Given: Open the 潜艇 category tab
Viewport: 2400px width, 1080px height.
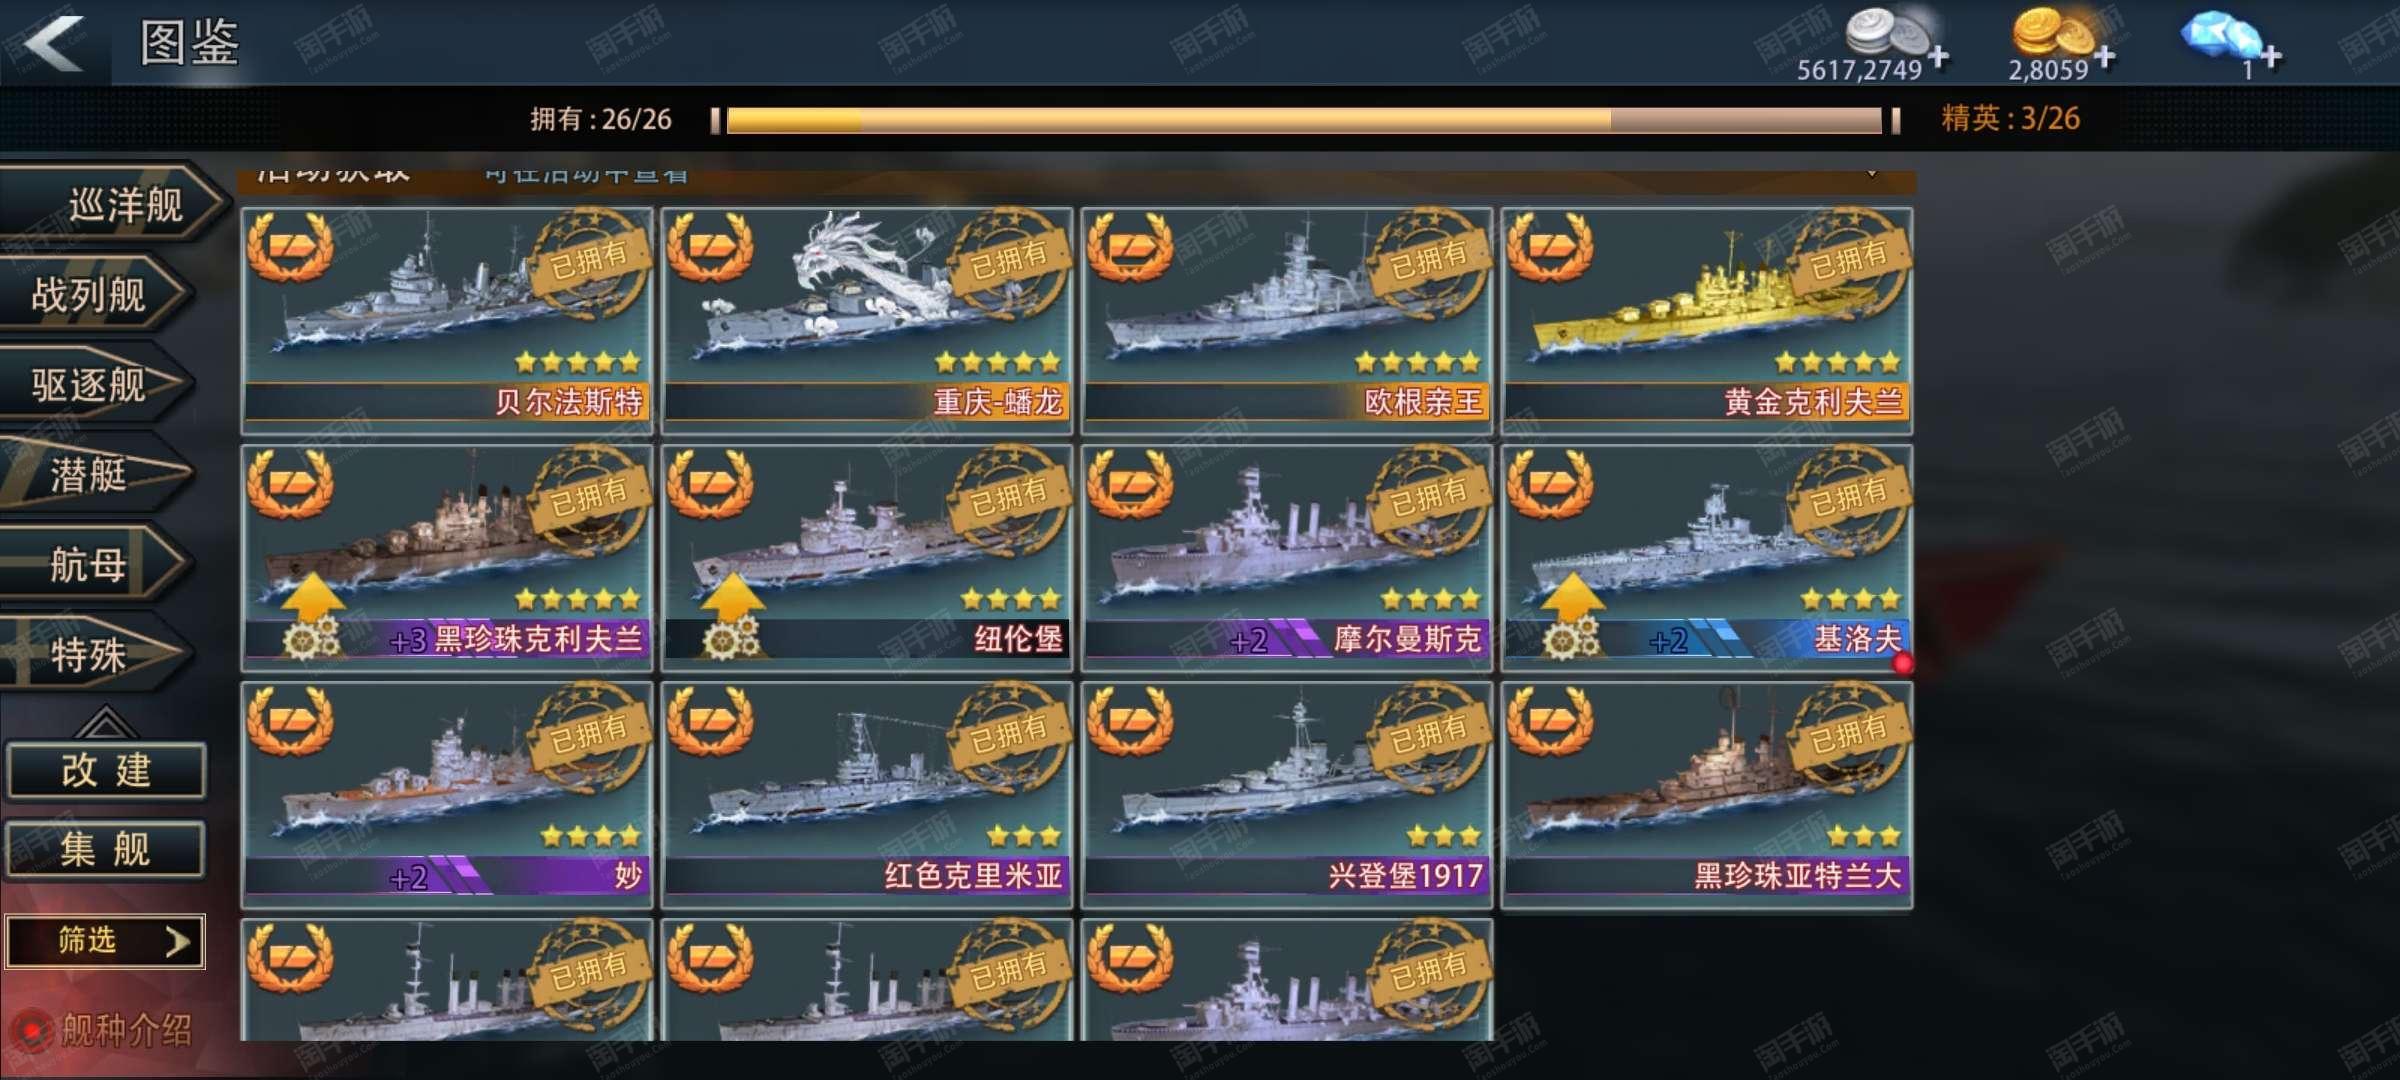Looking at the screenshot, I should click(x=95, y=474).
